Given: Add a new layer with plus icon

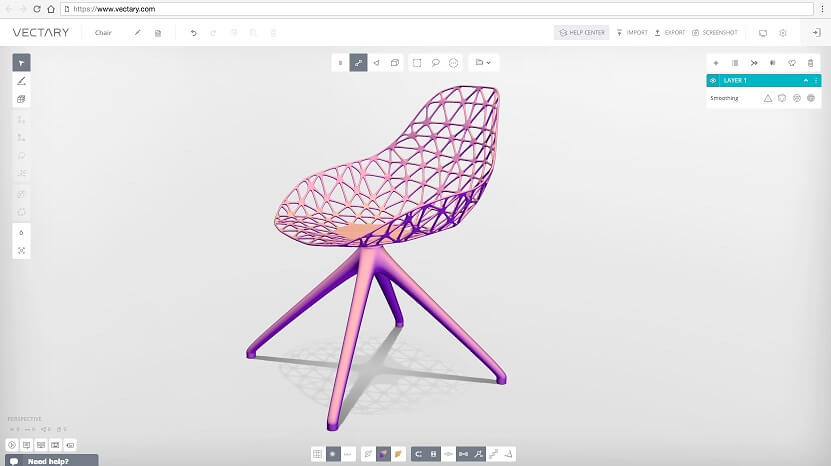Looking at the screenshot, I should (715, 63).
